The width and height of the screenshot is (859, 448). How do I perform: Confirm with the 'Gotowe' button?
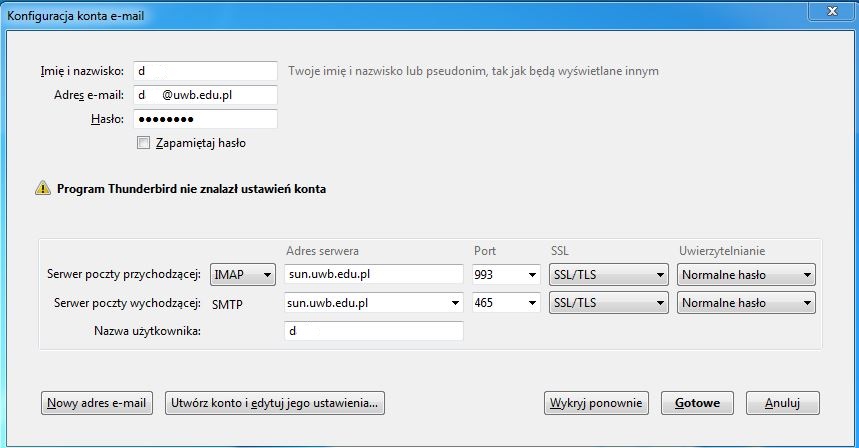(x=697, y=403)
